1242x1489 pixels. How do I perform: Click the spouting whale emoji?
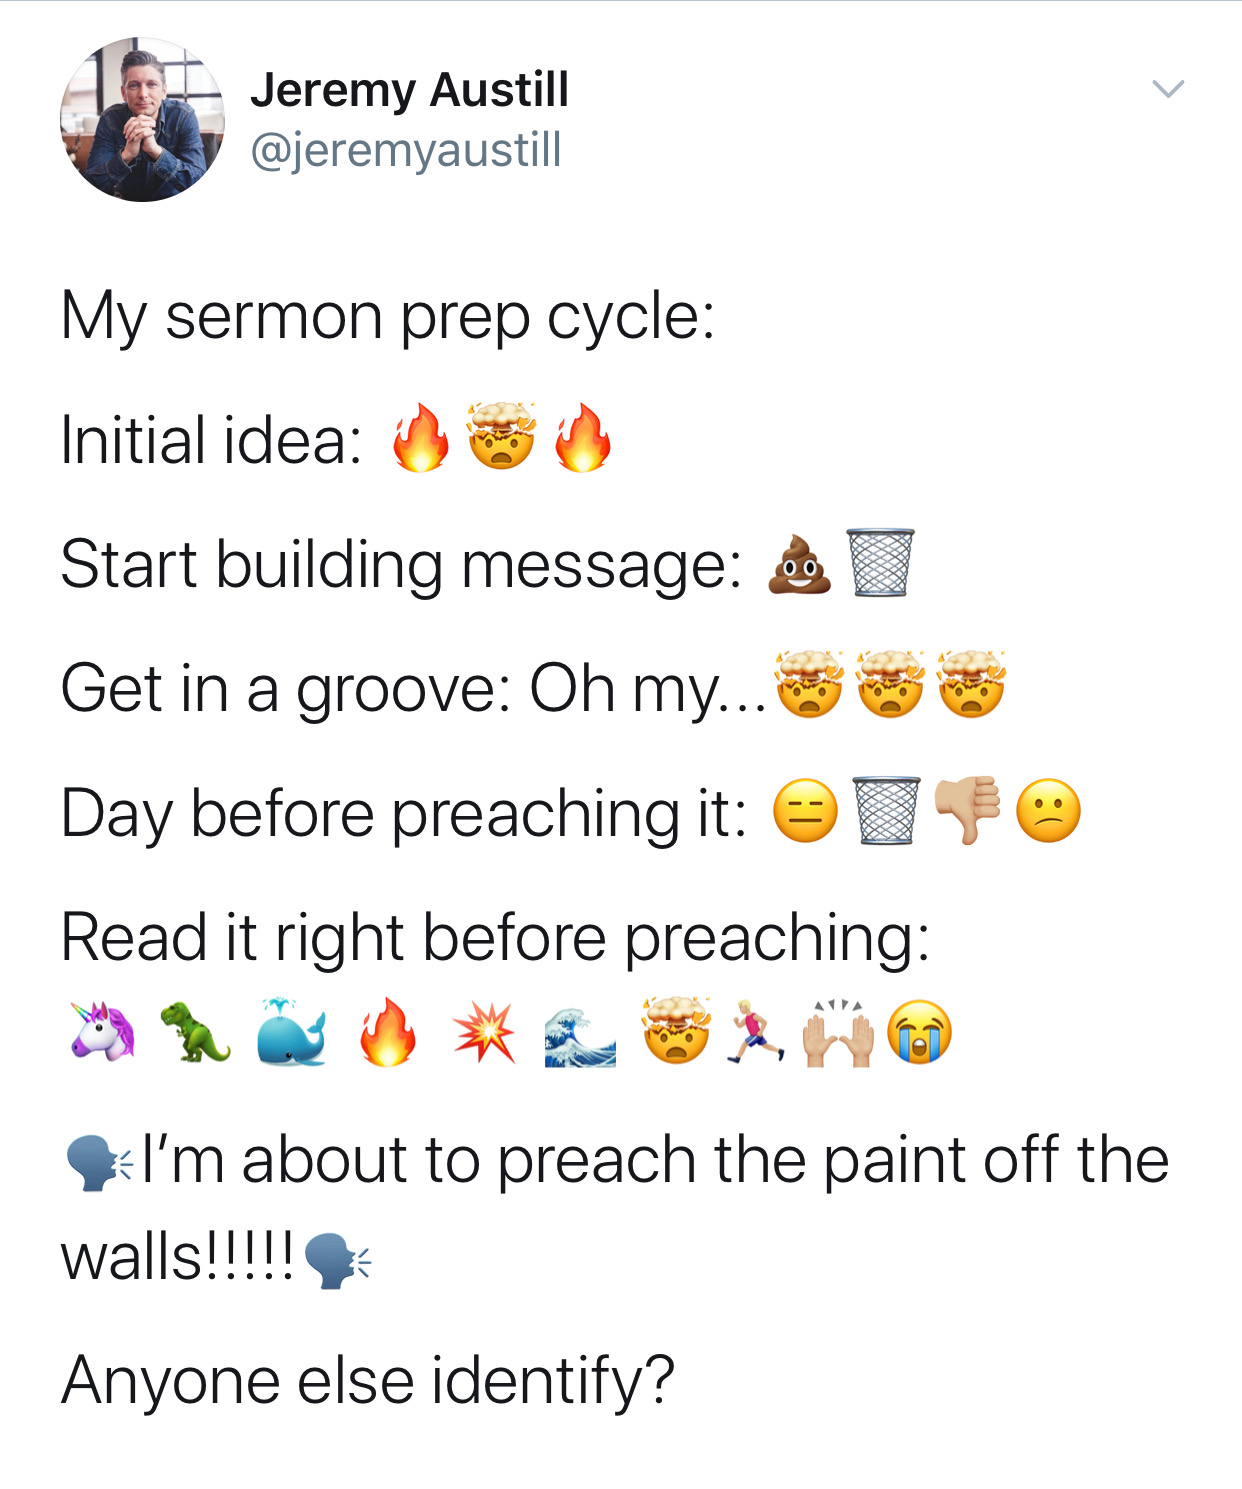pos(291,1031)
